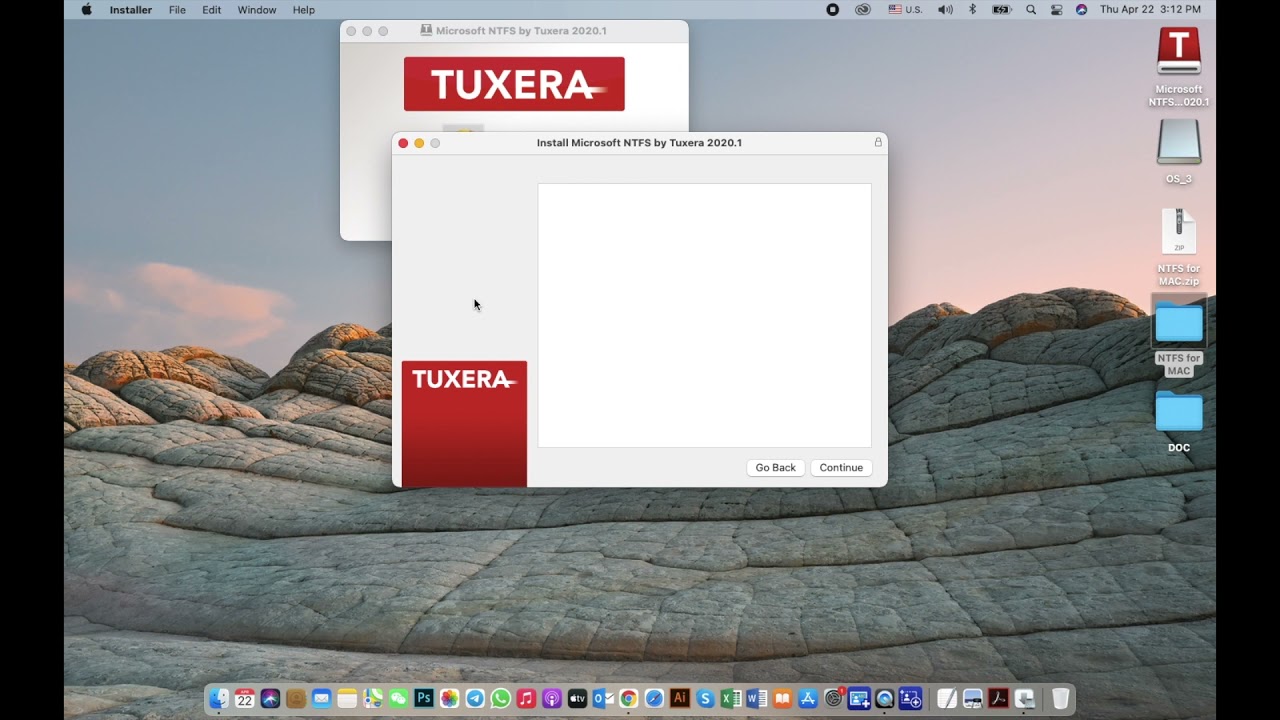Launch Photoshop from the Dock
Screen dimensions: 1280x720
(x=424, y=698)
